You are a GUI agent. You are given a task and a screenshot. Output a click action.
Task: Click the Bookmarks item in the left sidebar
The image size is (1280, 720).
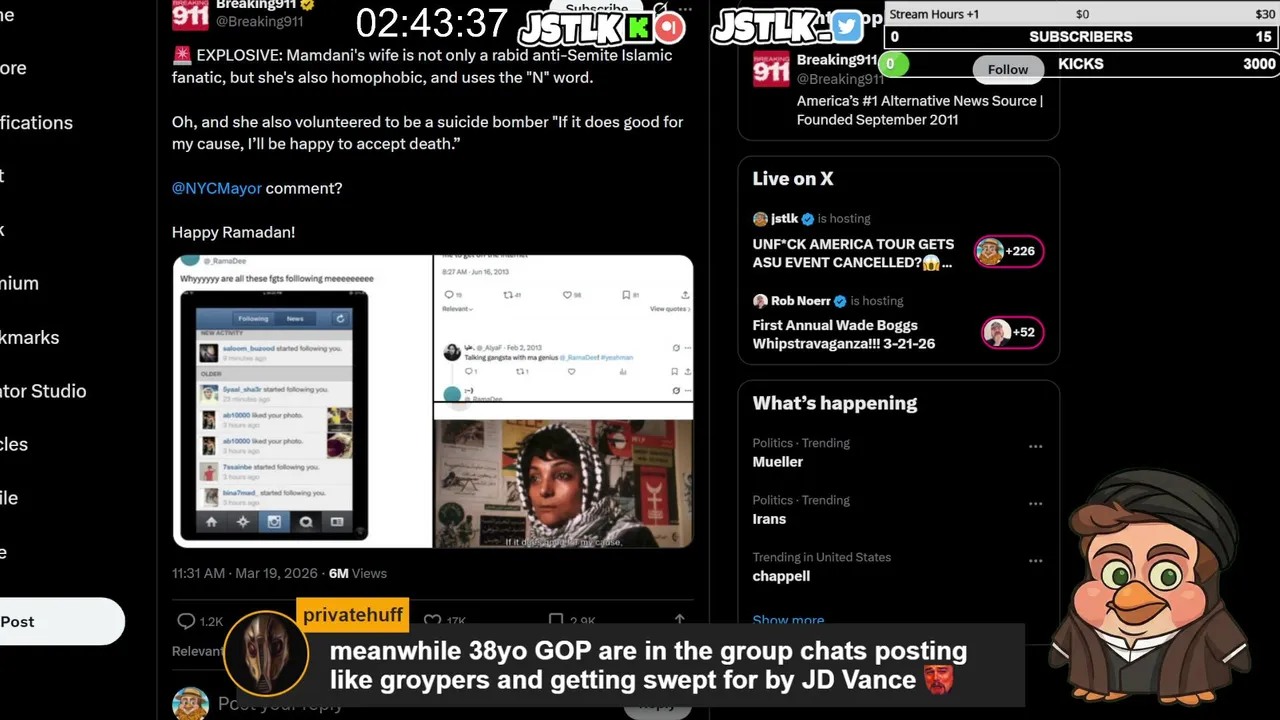[44, 337]
